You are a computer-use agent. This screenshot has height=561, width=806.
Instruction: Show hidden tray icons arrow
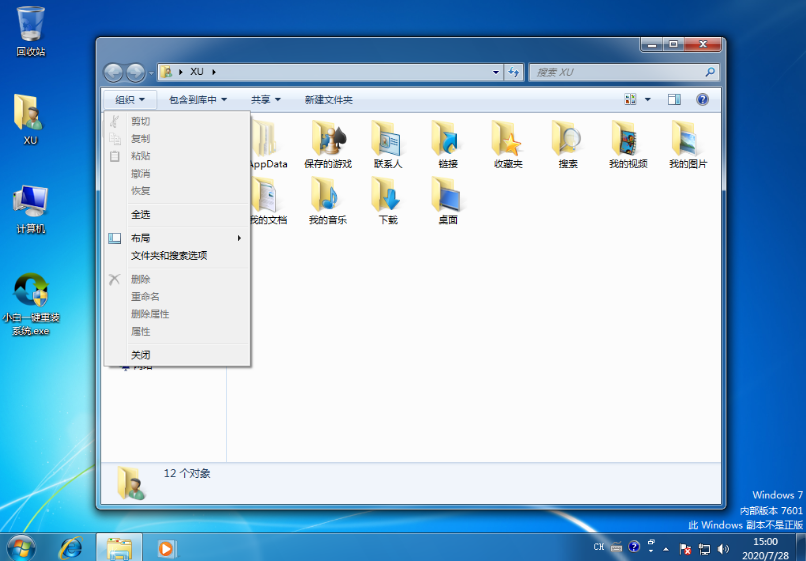[666, 549]
